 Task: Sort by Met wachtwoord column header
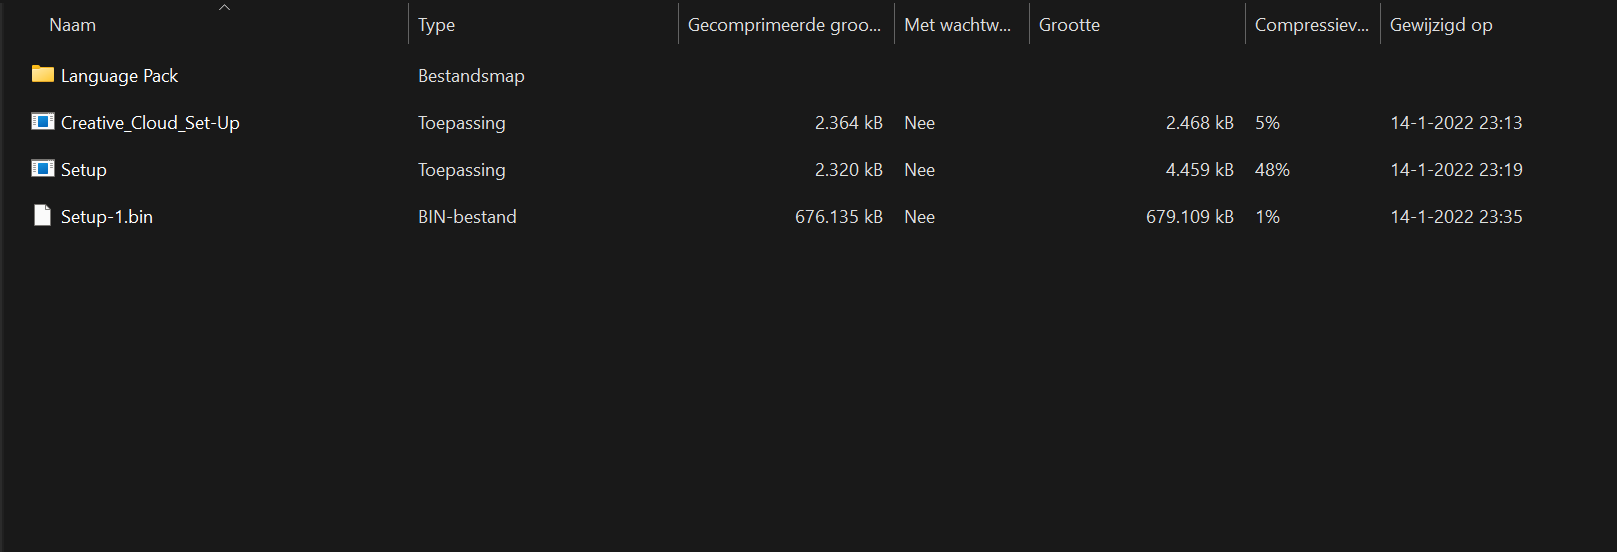coord(957,25)
